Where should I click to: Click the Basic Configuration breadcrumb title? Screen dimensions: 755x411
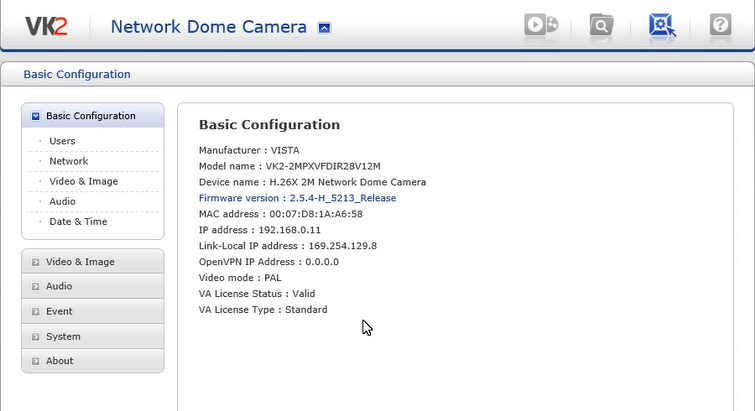pos(77,75)
